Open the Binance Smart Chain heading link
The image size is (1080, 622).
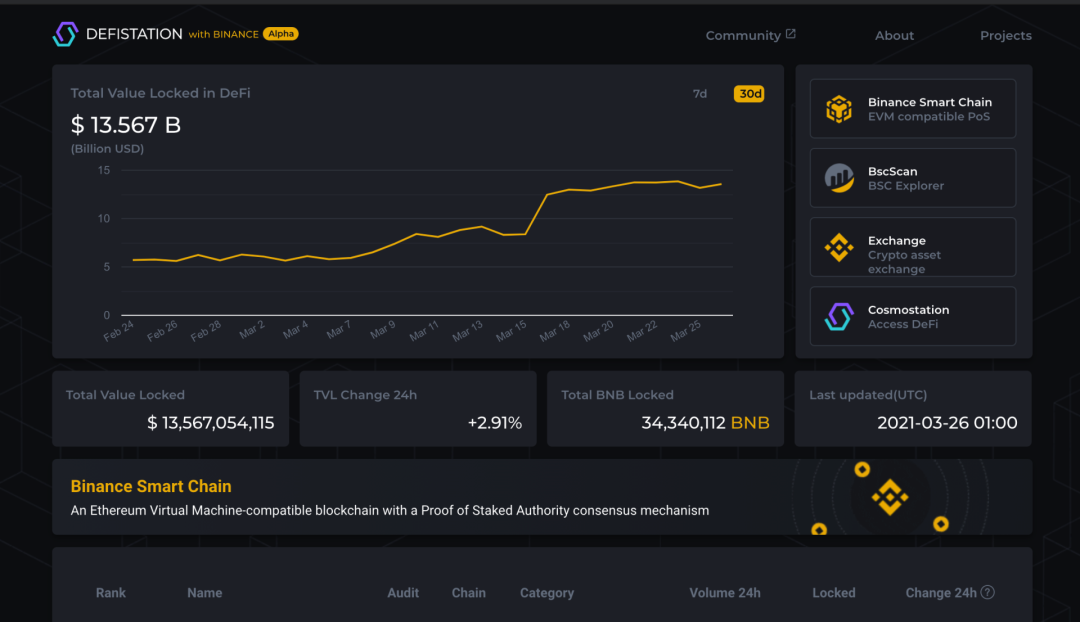[151, 486]
